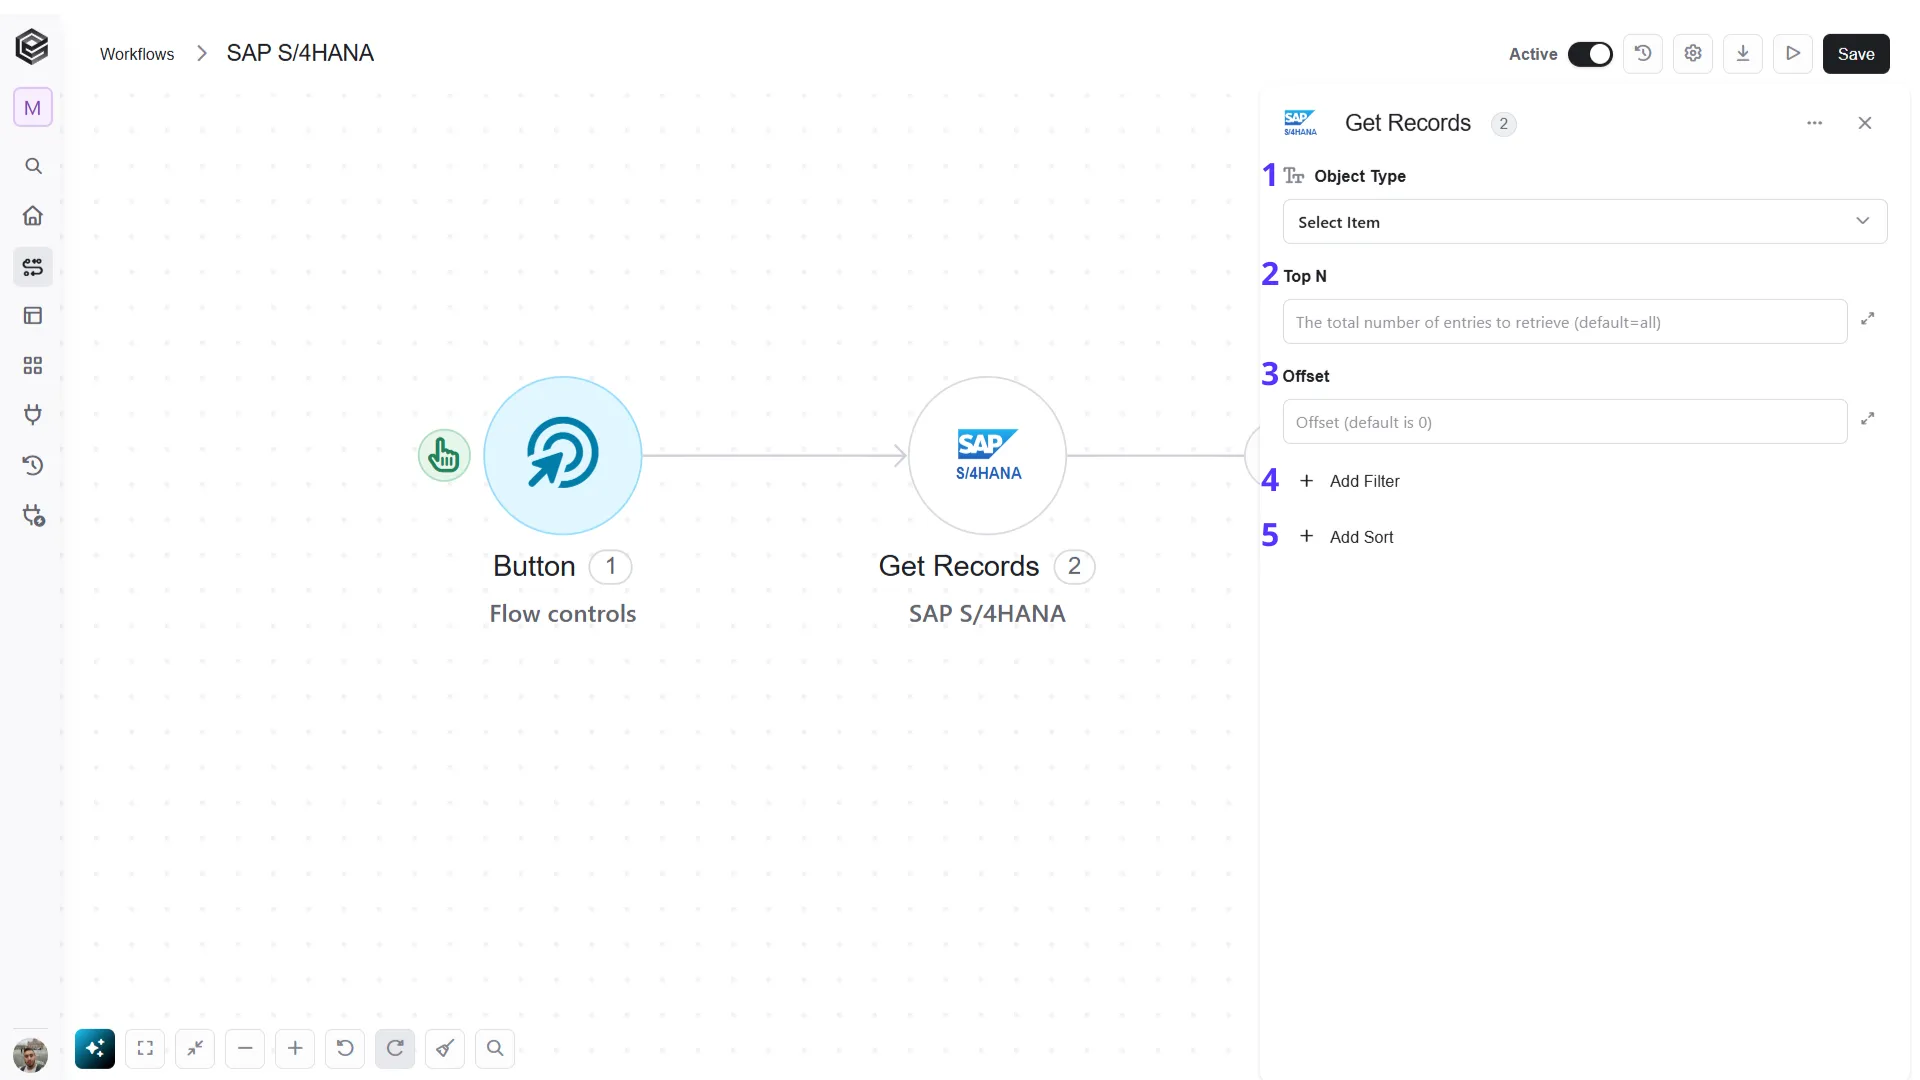
Task: Close the Get Records panel
Action: 1865,123
